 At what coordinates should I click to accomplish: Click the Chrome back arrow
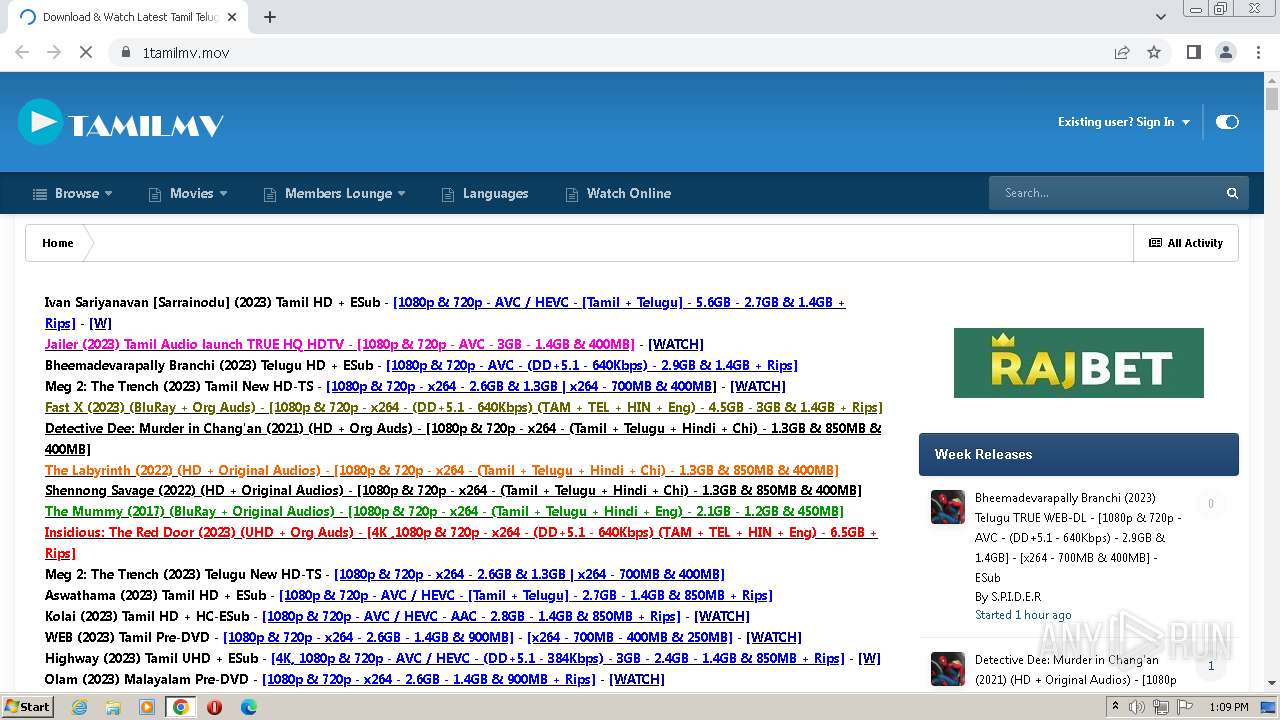(22, 52)
